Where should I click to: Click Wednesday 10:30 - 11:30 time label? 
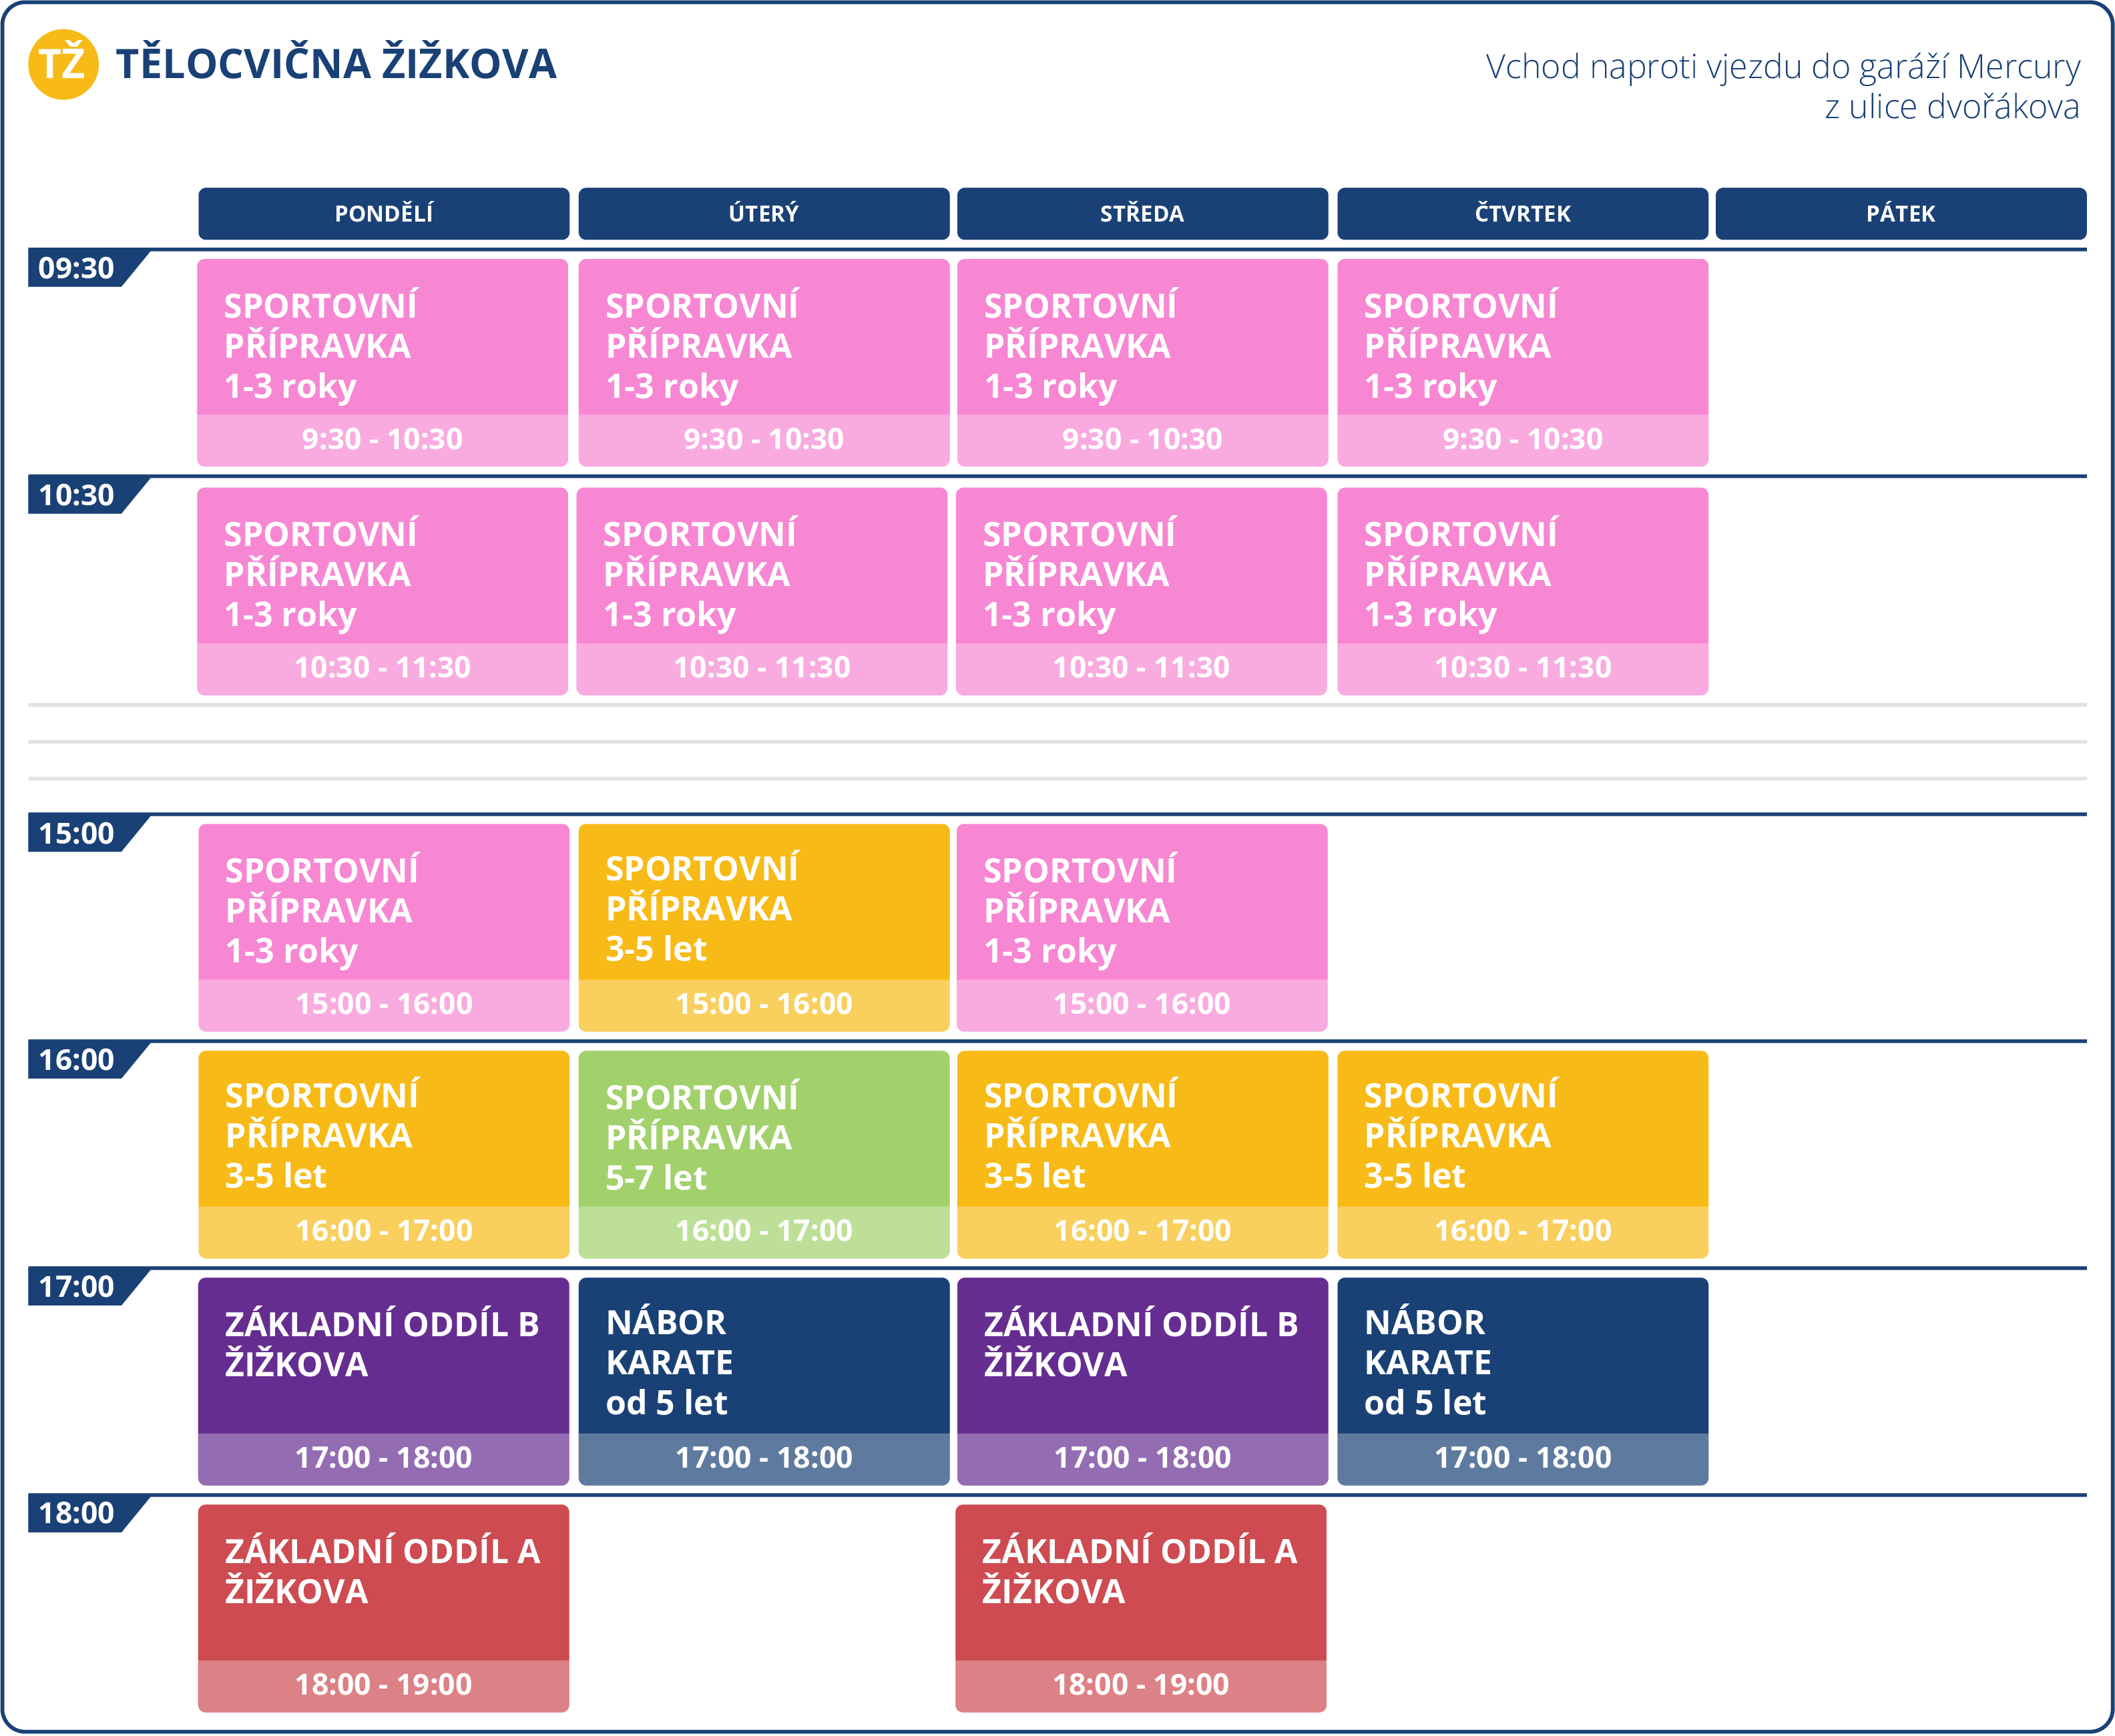click(1141, 667)
